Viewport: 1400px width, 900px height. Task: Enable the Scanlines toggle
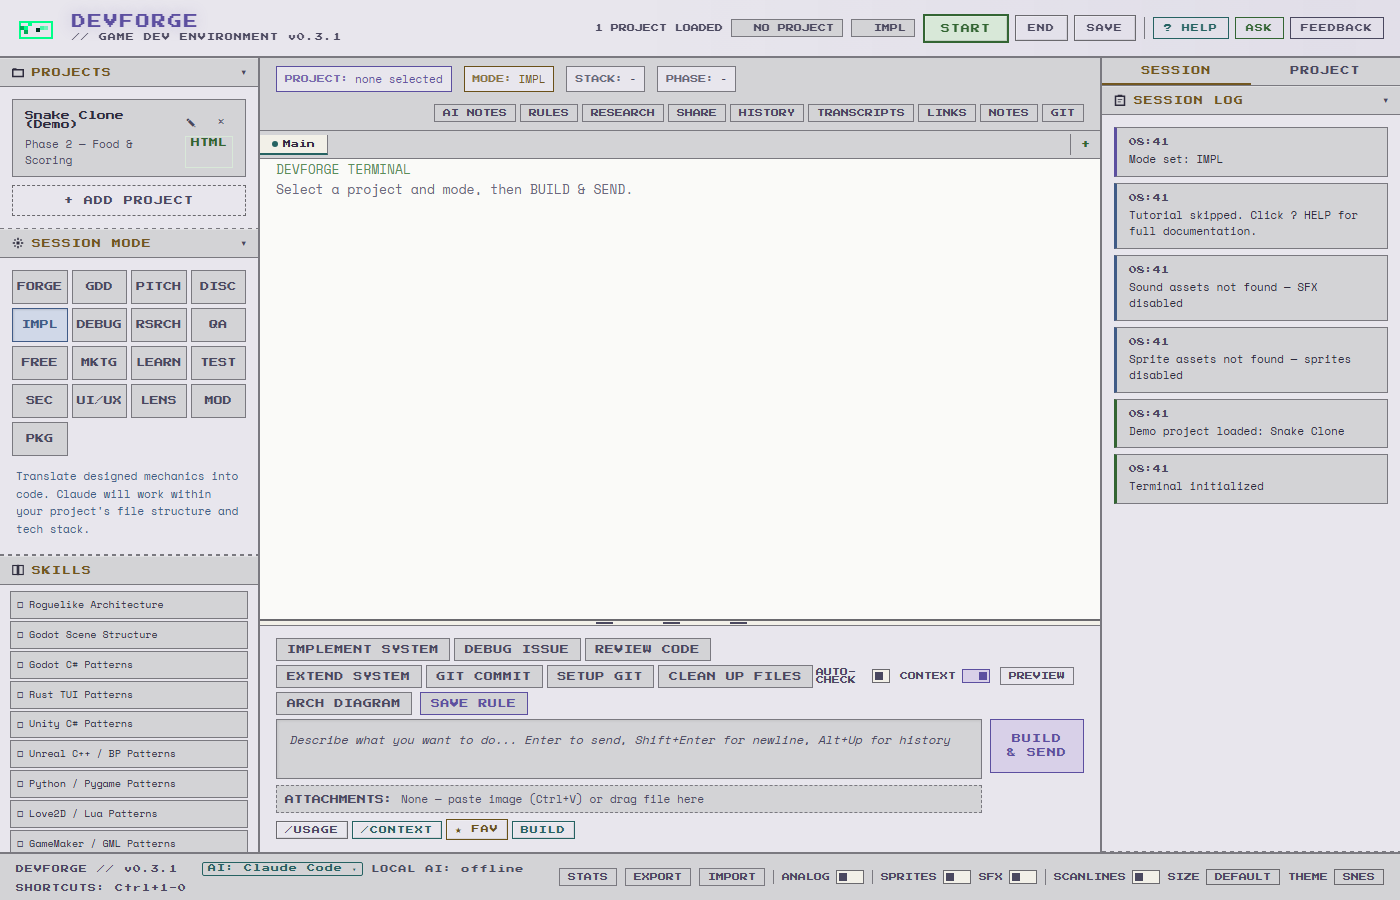tap(1146, 877)
